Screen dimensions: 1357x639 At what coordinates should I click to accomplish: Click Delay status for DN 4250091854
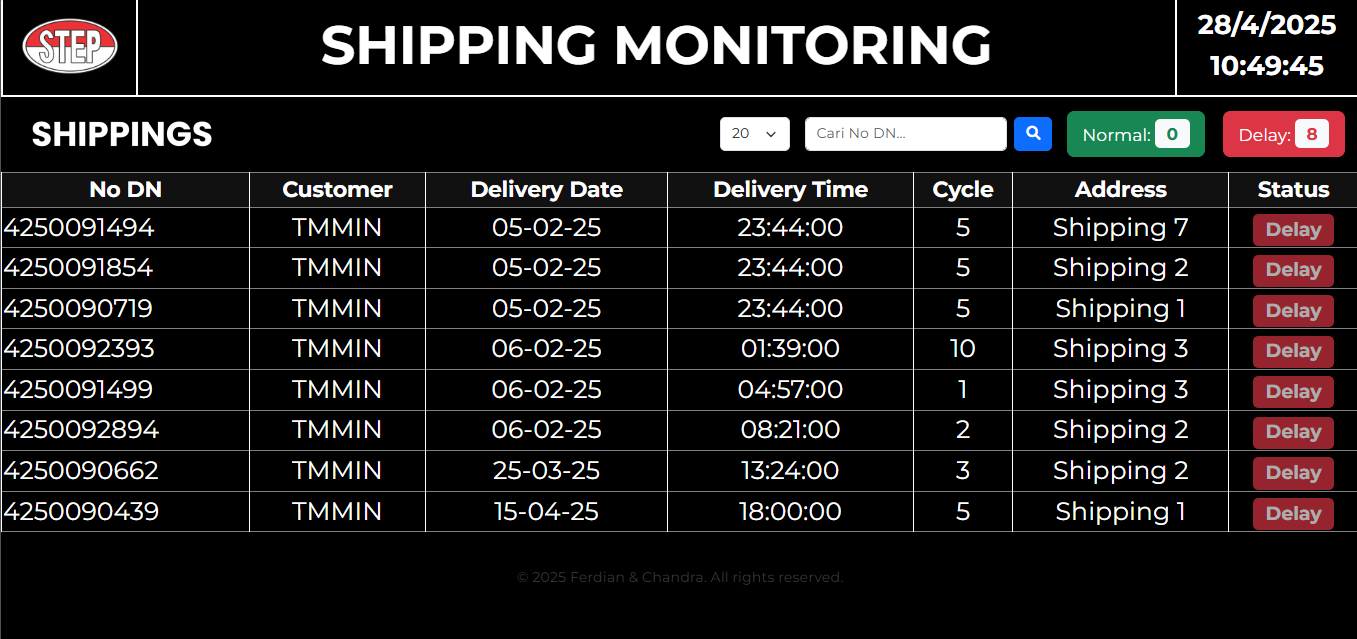(x=1293, y=270)
